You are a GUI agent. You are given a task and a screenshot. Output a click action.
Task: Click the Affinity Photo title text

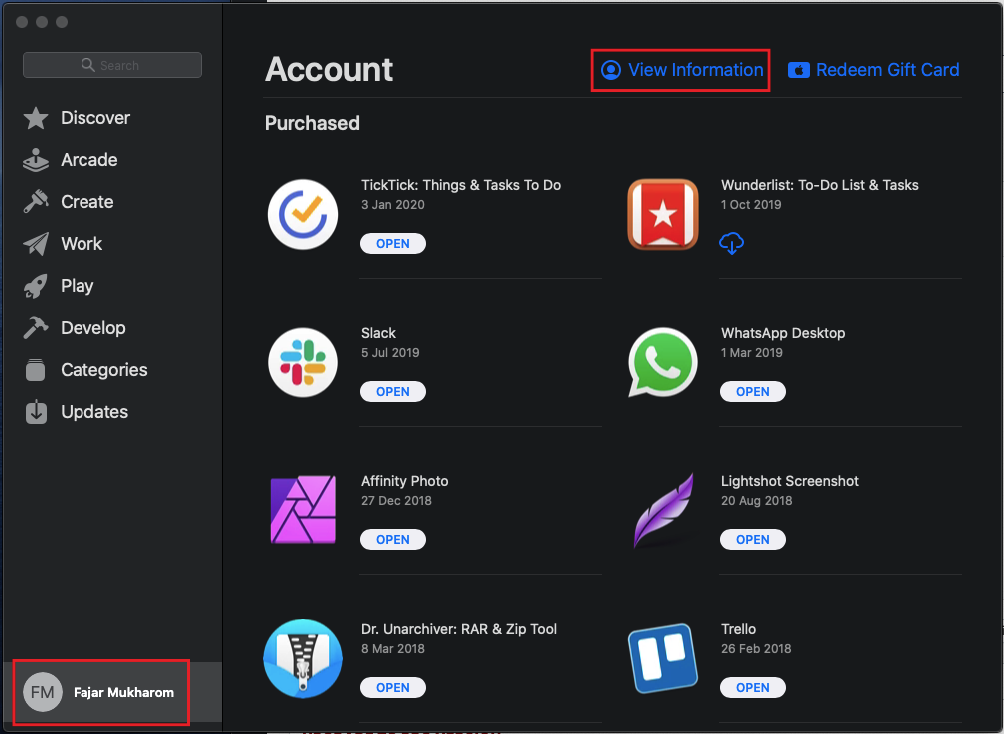[x=405, y=481]
